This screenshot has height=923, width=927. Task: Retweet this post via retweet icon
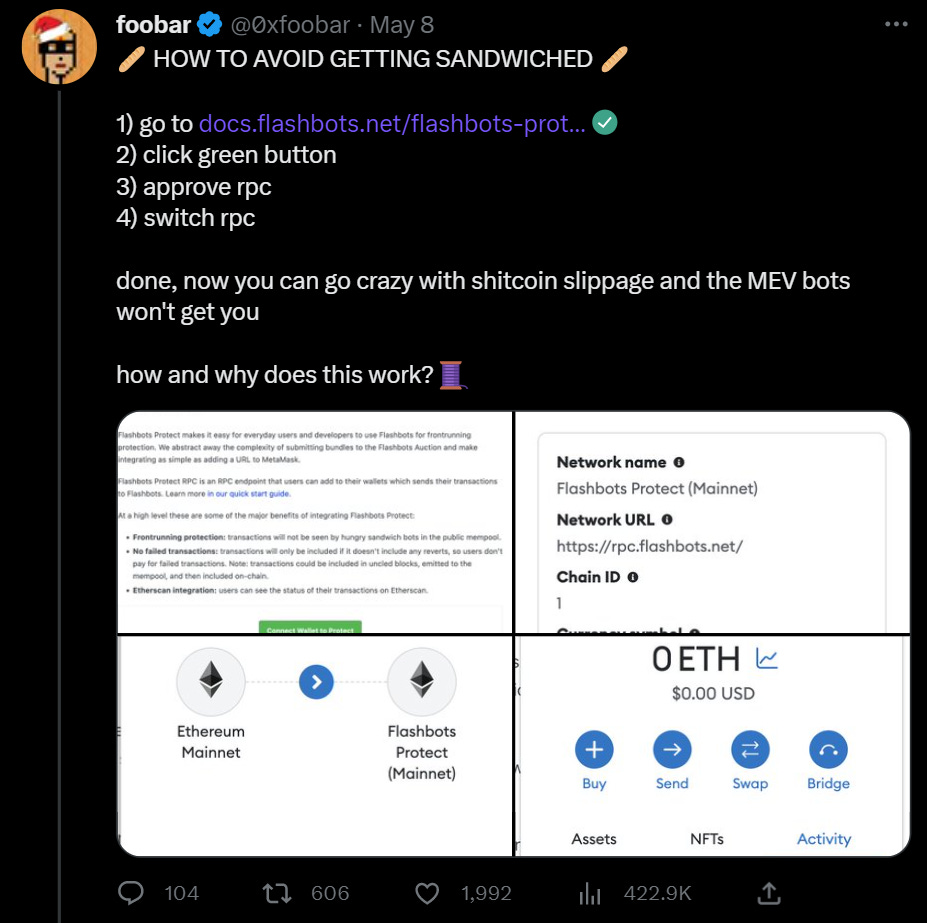coord(276,892)
